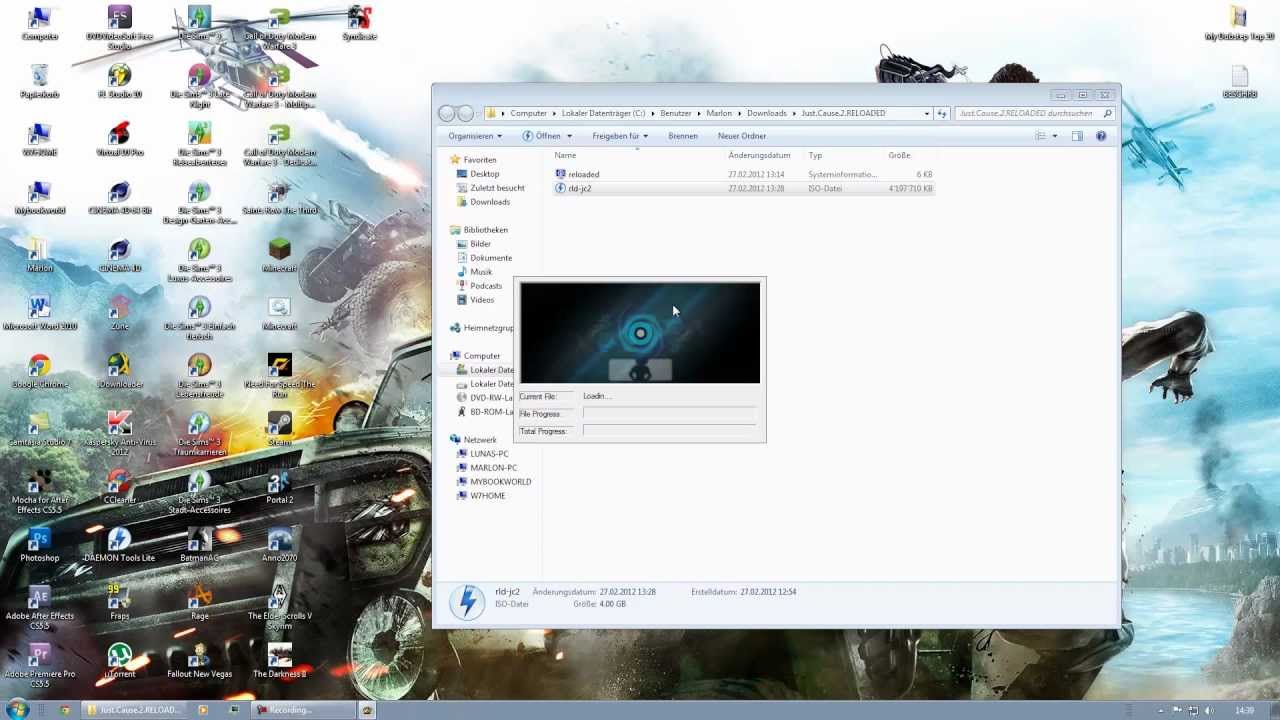Open the Adobe Premiere Pro CS5.5 shortcut

(x=39, y=666)
